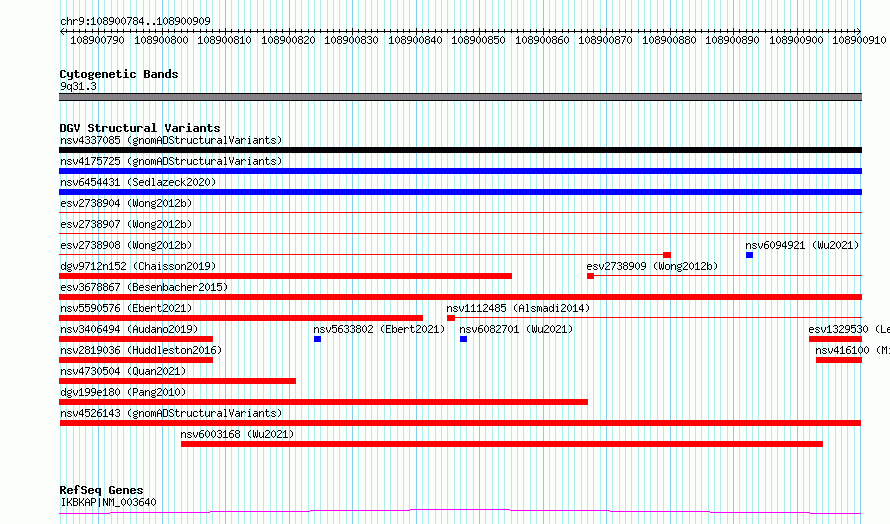Select nsv6003168 (Wu2021) label
The image size is (890, 524).
(x=237, y=434)
